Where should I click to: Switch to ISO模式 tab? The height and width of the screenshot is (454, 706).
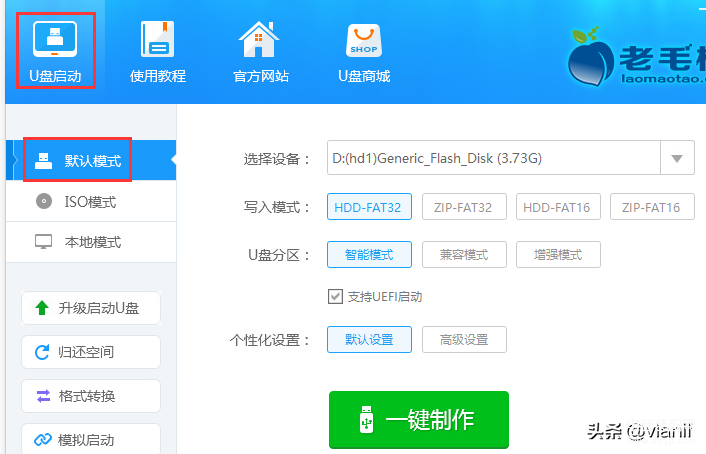(90, 202)
